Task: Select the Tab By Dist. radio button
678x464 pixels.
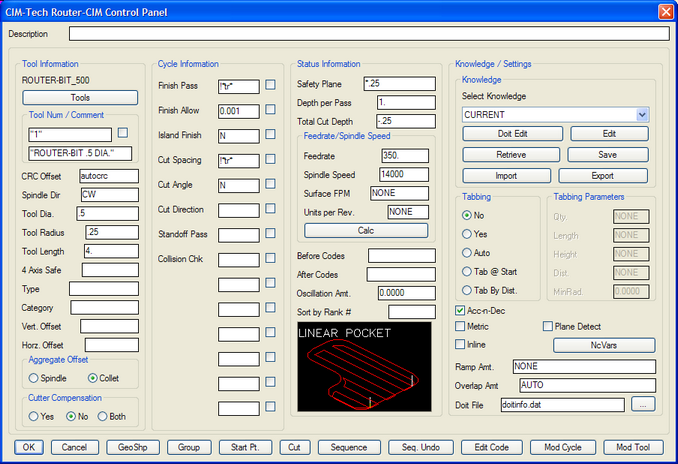Action: (467, 290)
